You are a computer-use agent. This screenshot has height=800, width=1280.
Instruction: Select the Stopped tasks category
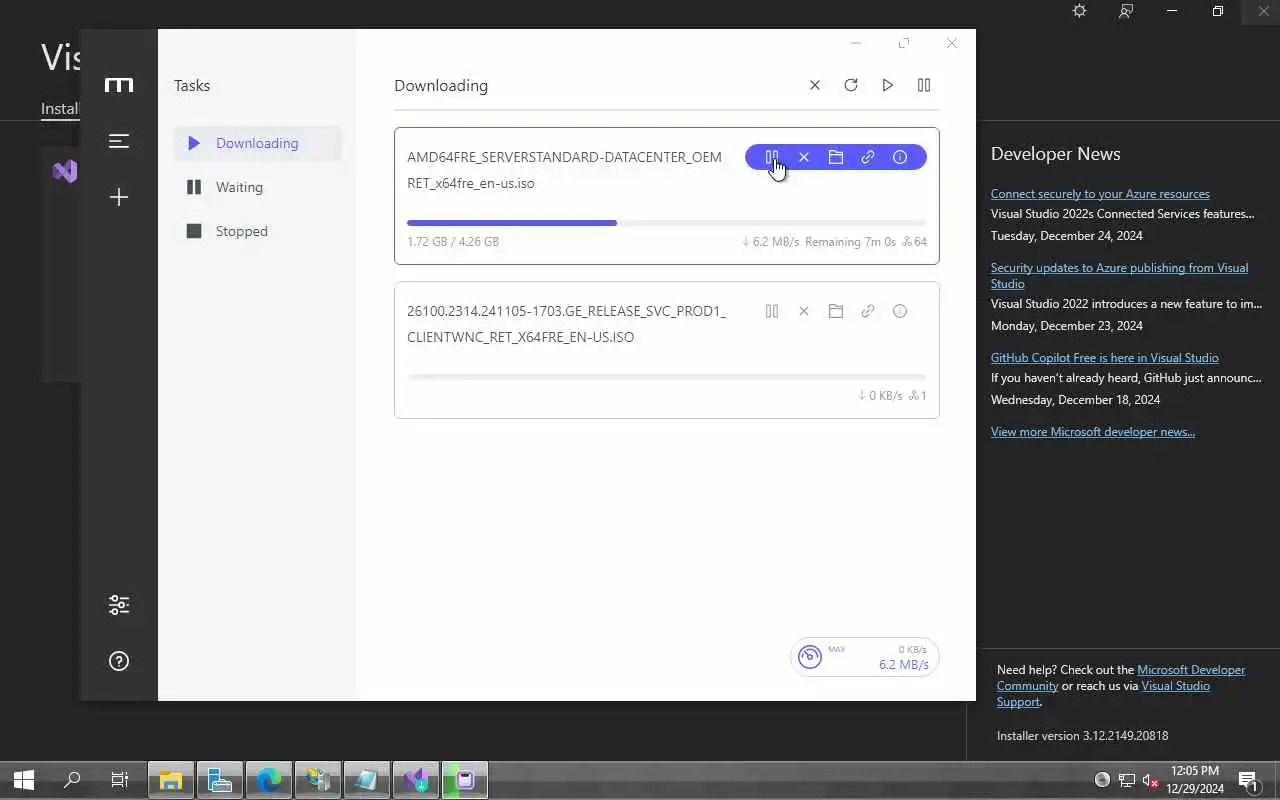tap(258, 231)
